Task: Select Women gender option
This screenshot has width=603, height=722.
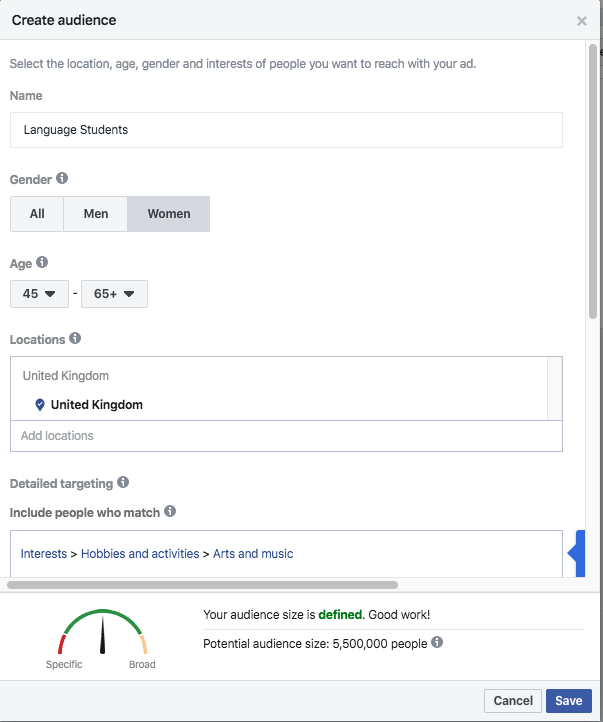Action: (168, 214)
